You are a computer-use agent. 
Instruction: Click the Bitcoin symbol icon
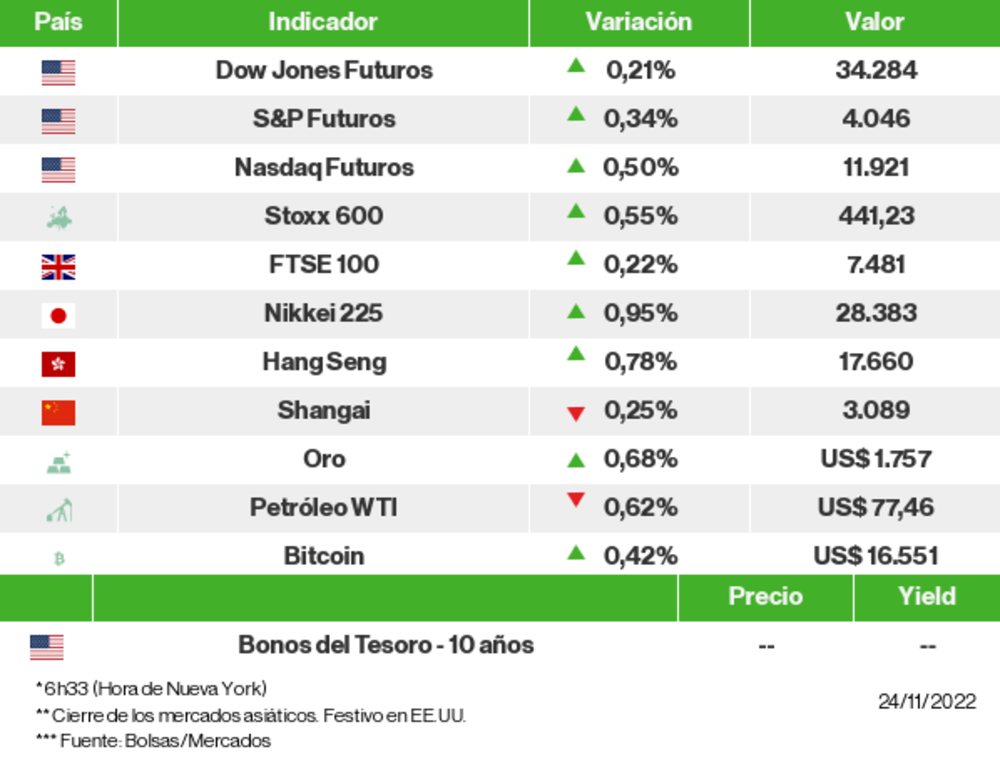pos(59,559)
